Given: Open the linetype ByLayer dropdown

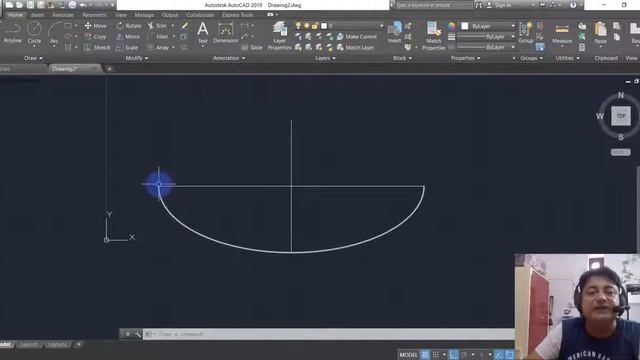Looking at the screenshot, I should 487,47.
